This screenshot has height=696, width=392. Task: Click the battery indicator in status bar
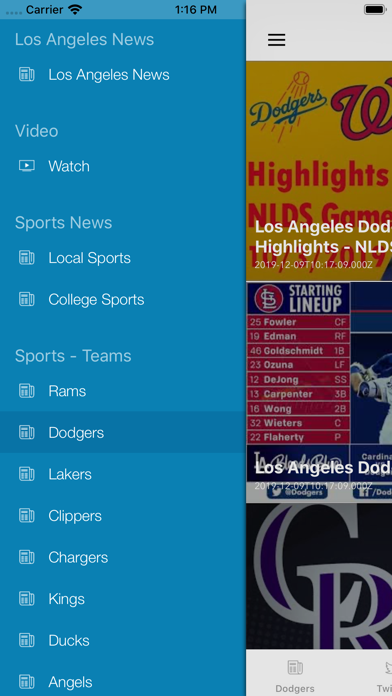pos(375,9)
